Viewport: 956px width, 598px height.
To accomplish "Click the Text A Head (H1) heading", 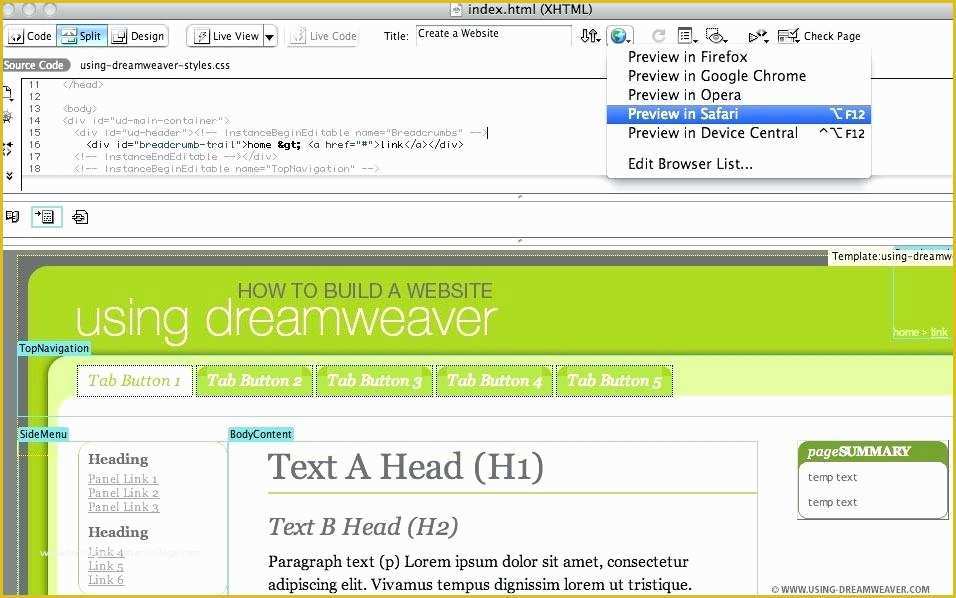I will tap(405, 468).
